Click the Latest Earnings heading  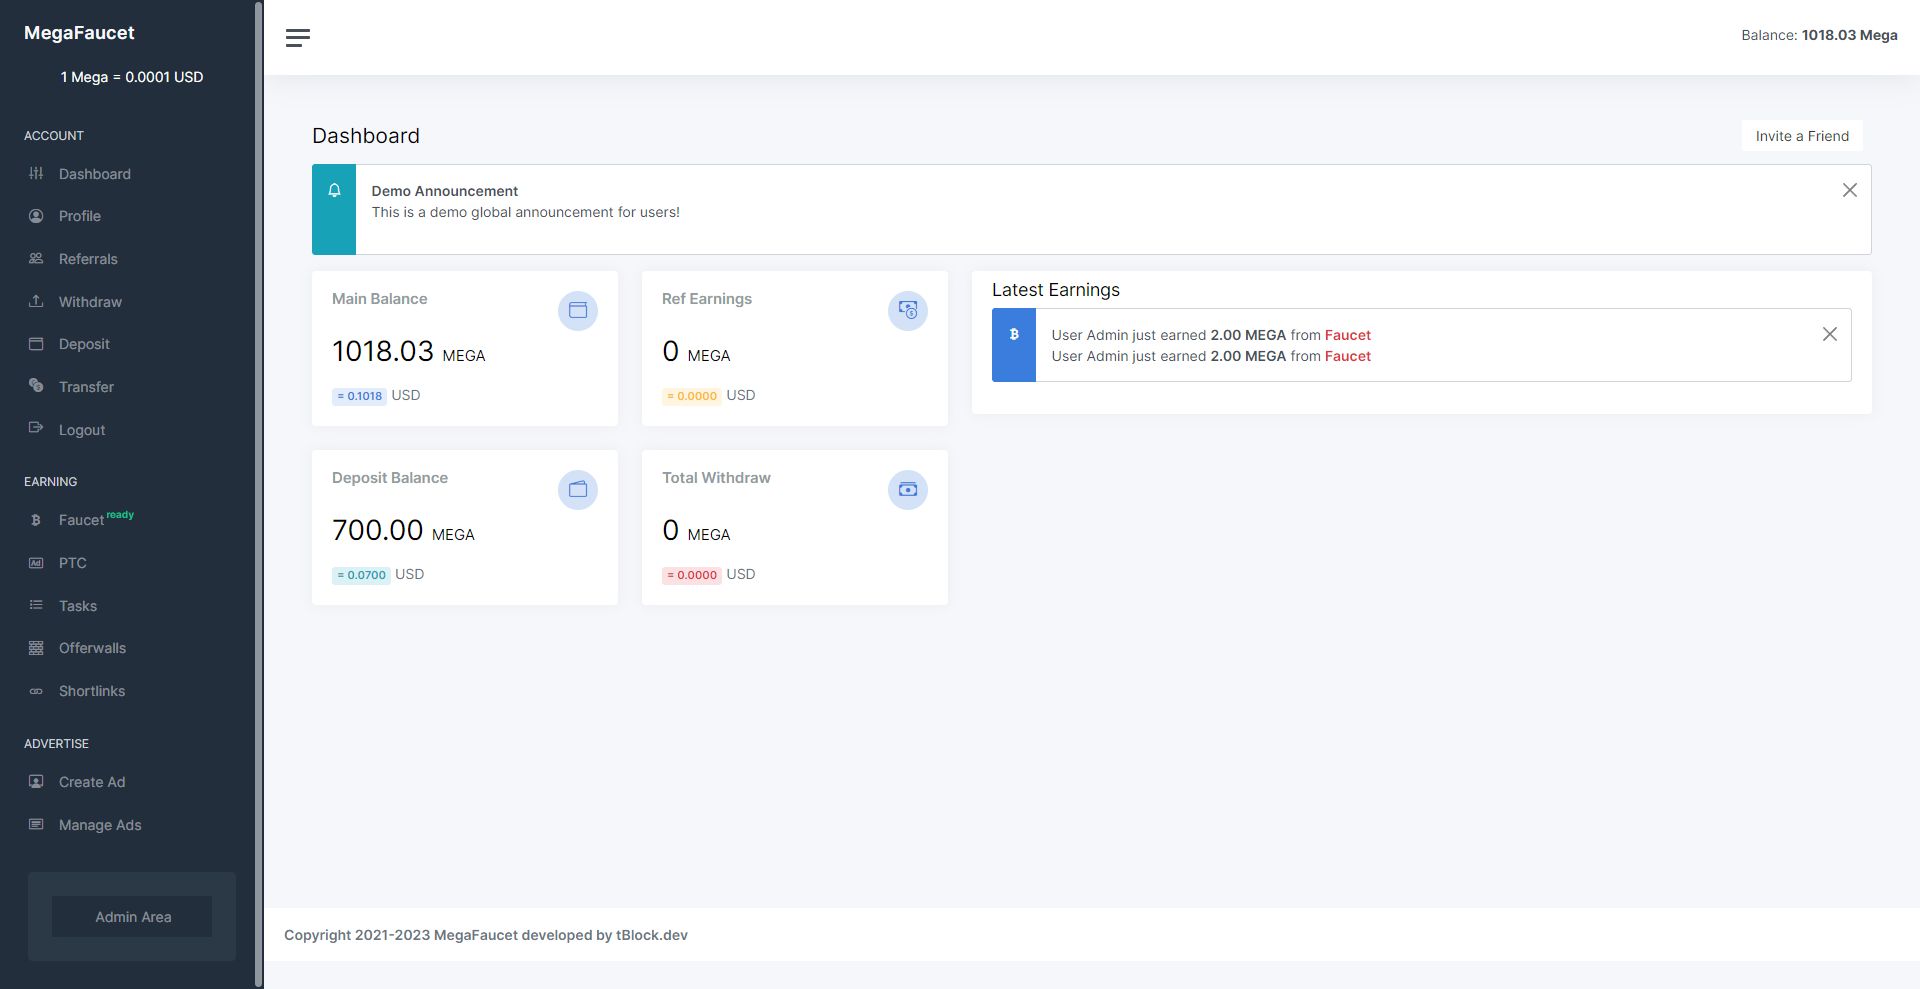coord(1056,290)
